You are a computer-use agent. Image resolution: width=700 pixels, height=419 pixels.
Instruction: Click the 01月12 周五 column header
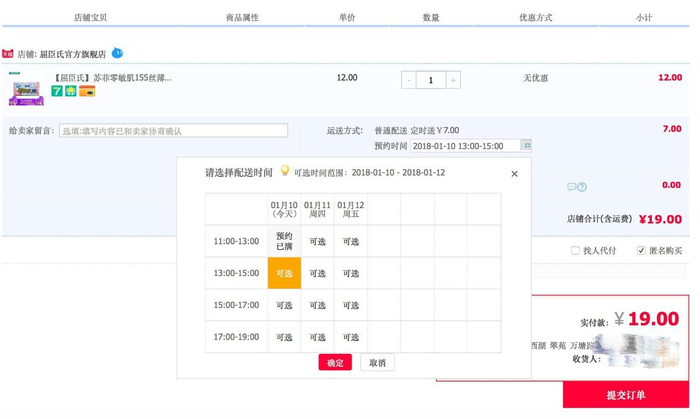[351, 209]
